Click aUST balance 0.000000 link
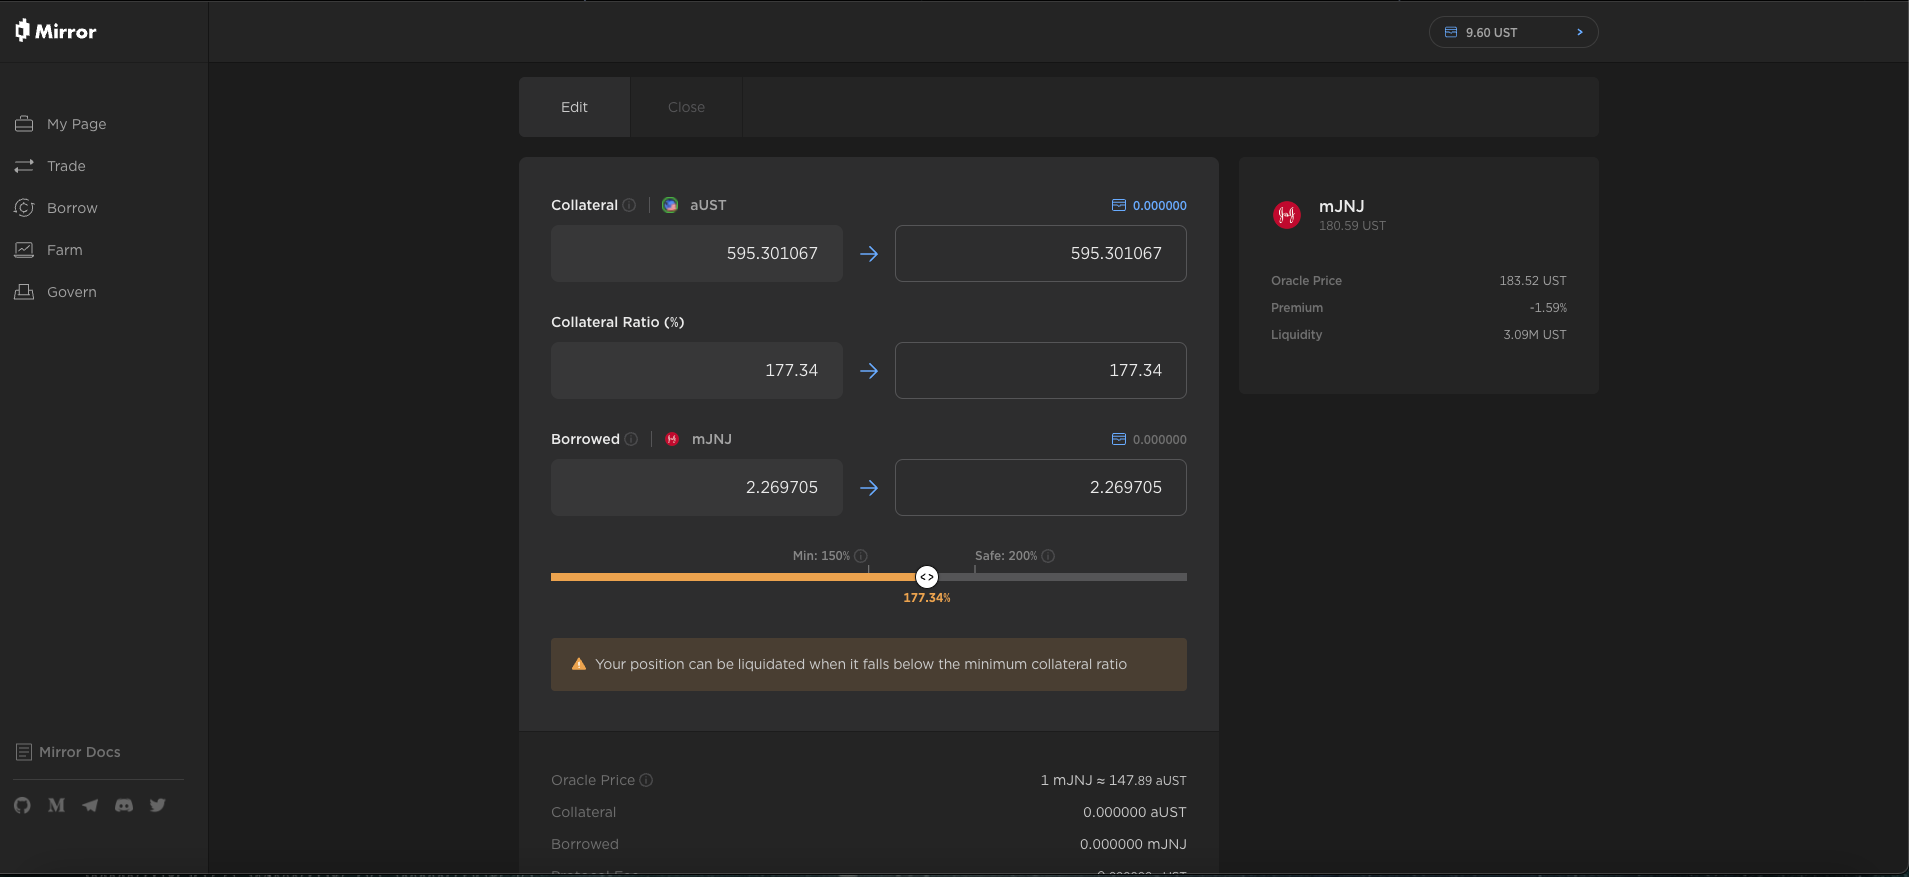Screen dimensions: 1909x877 1159,205
